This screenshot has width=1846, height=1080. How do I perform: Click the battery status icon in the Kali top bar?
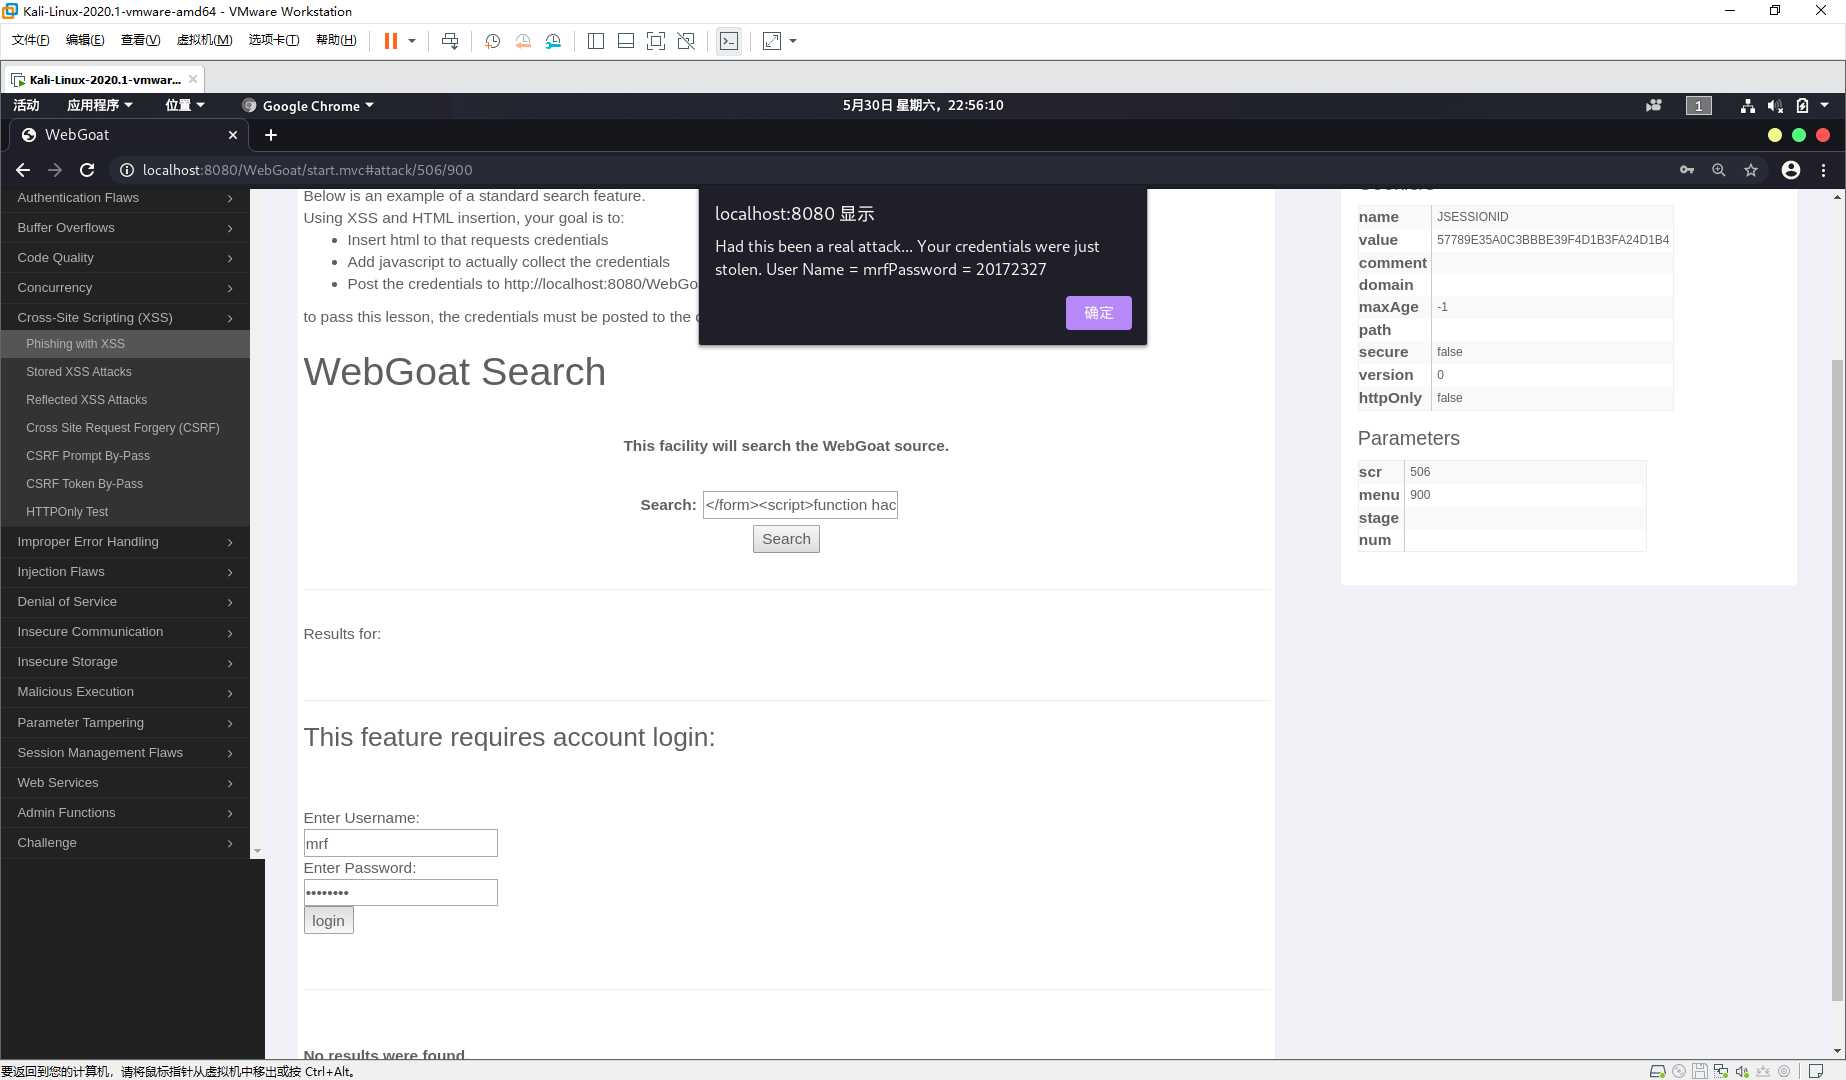(1802, 105)
